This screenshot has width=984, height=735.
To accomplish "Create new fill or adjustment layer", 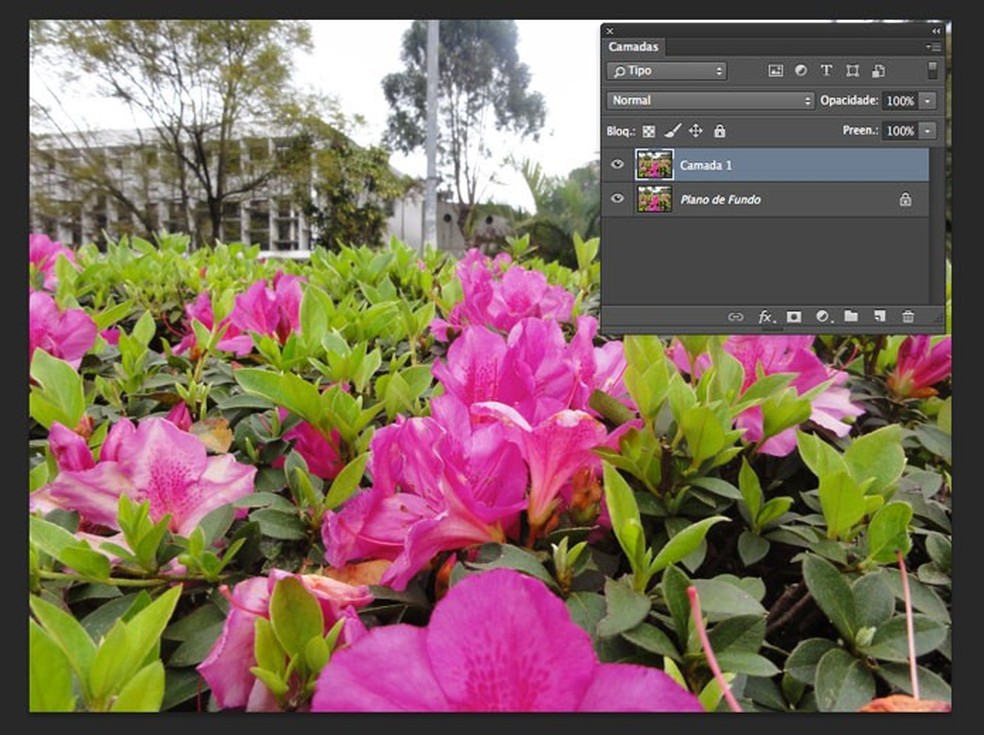I will 823,316.
